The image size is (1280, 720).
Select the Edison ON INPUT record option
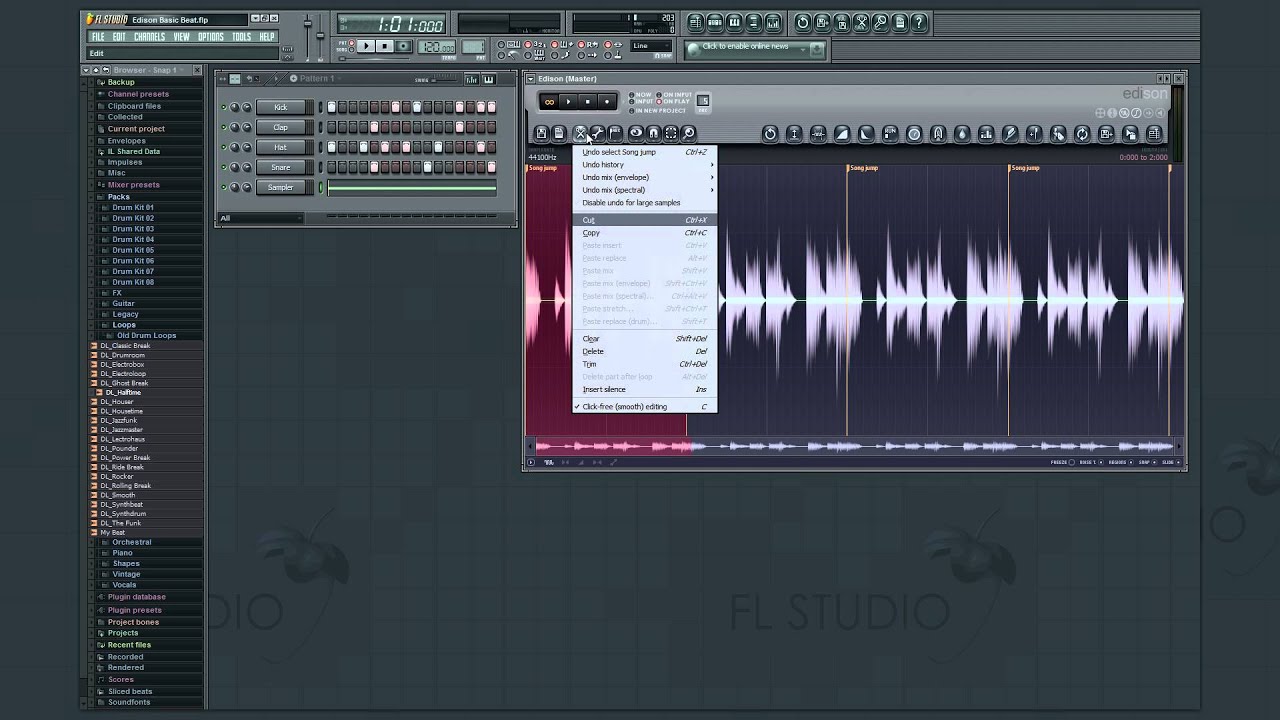(674, 95)
